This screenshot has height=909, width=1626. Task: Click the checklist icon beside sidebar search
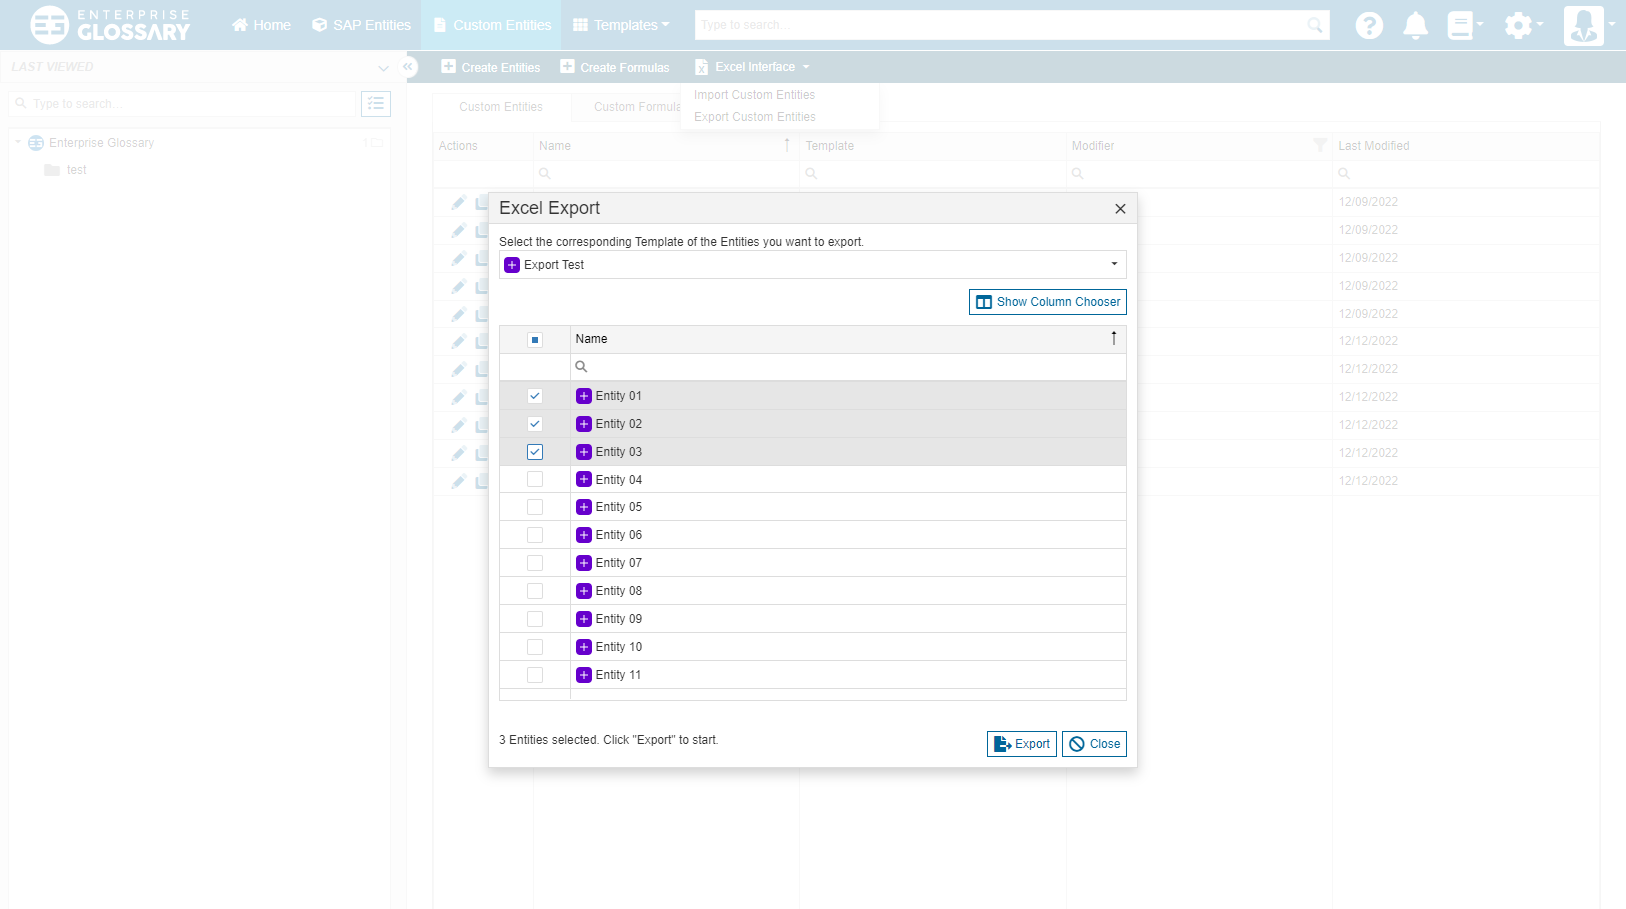[x=376, y=104]
